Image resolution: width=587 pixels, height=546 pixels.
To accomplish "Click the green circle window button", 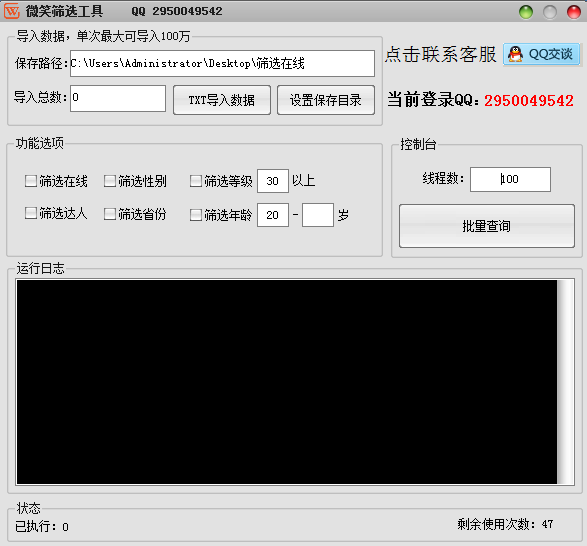I will [526, 12].
